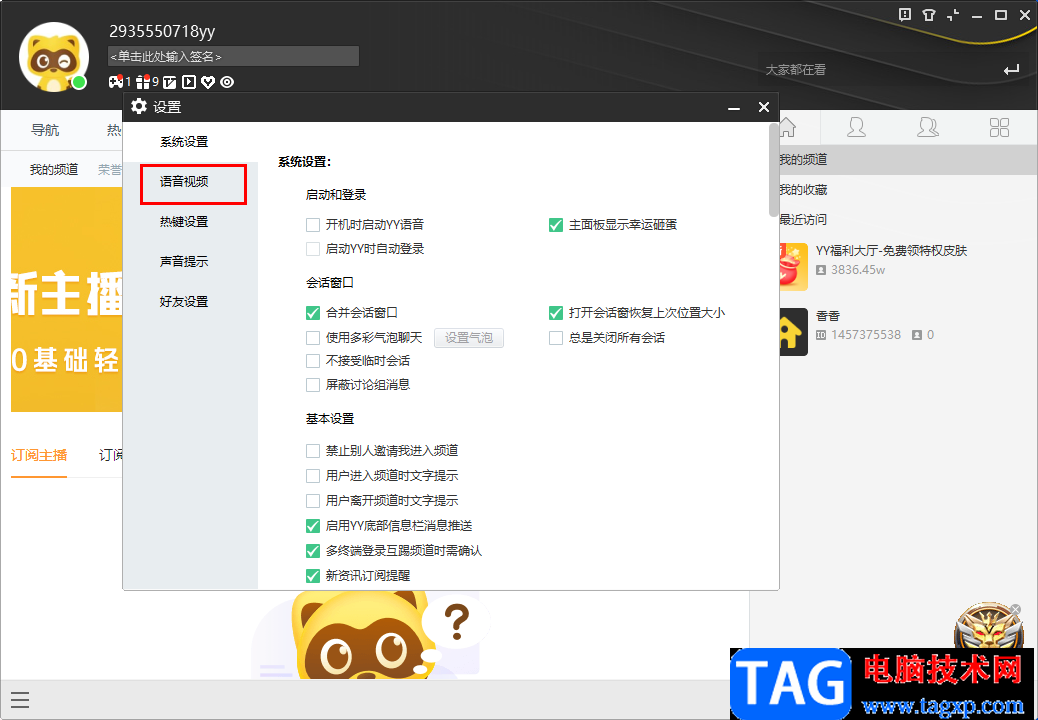This screenshot has height=720, width=1038.
Task: Enable 开机时启动YY语音 checkbox
Action: [x=313, y=225]
